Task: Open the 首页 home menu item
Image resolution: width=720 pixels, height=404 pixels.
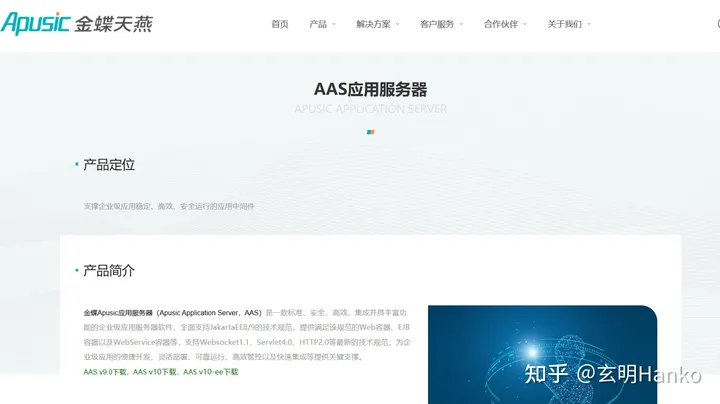Action: 280,24
